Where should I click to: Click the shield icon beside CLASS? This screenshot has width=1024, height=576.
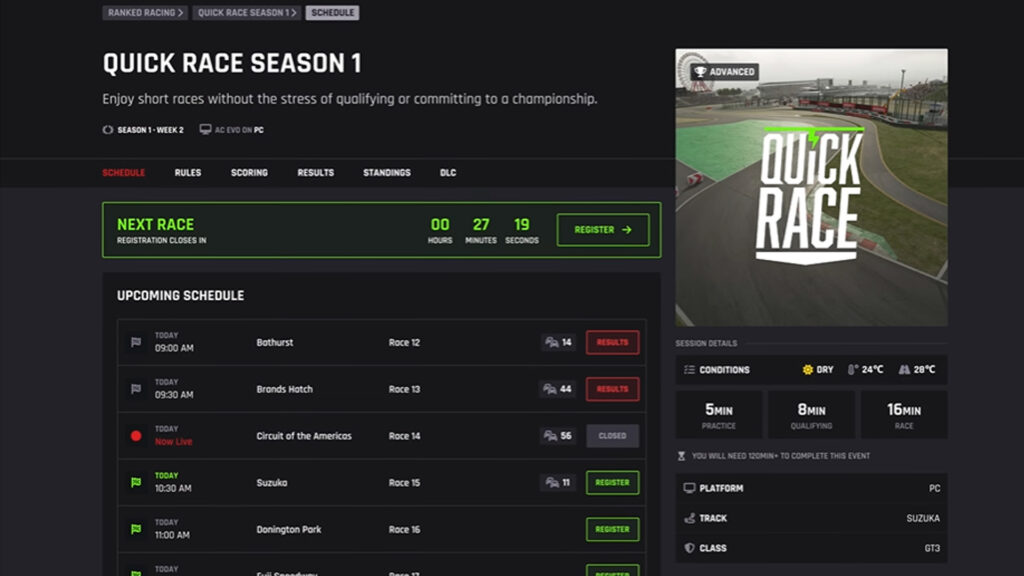689,548
